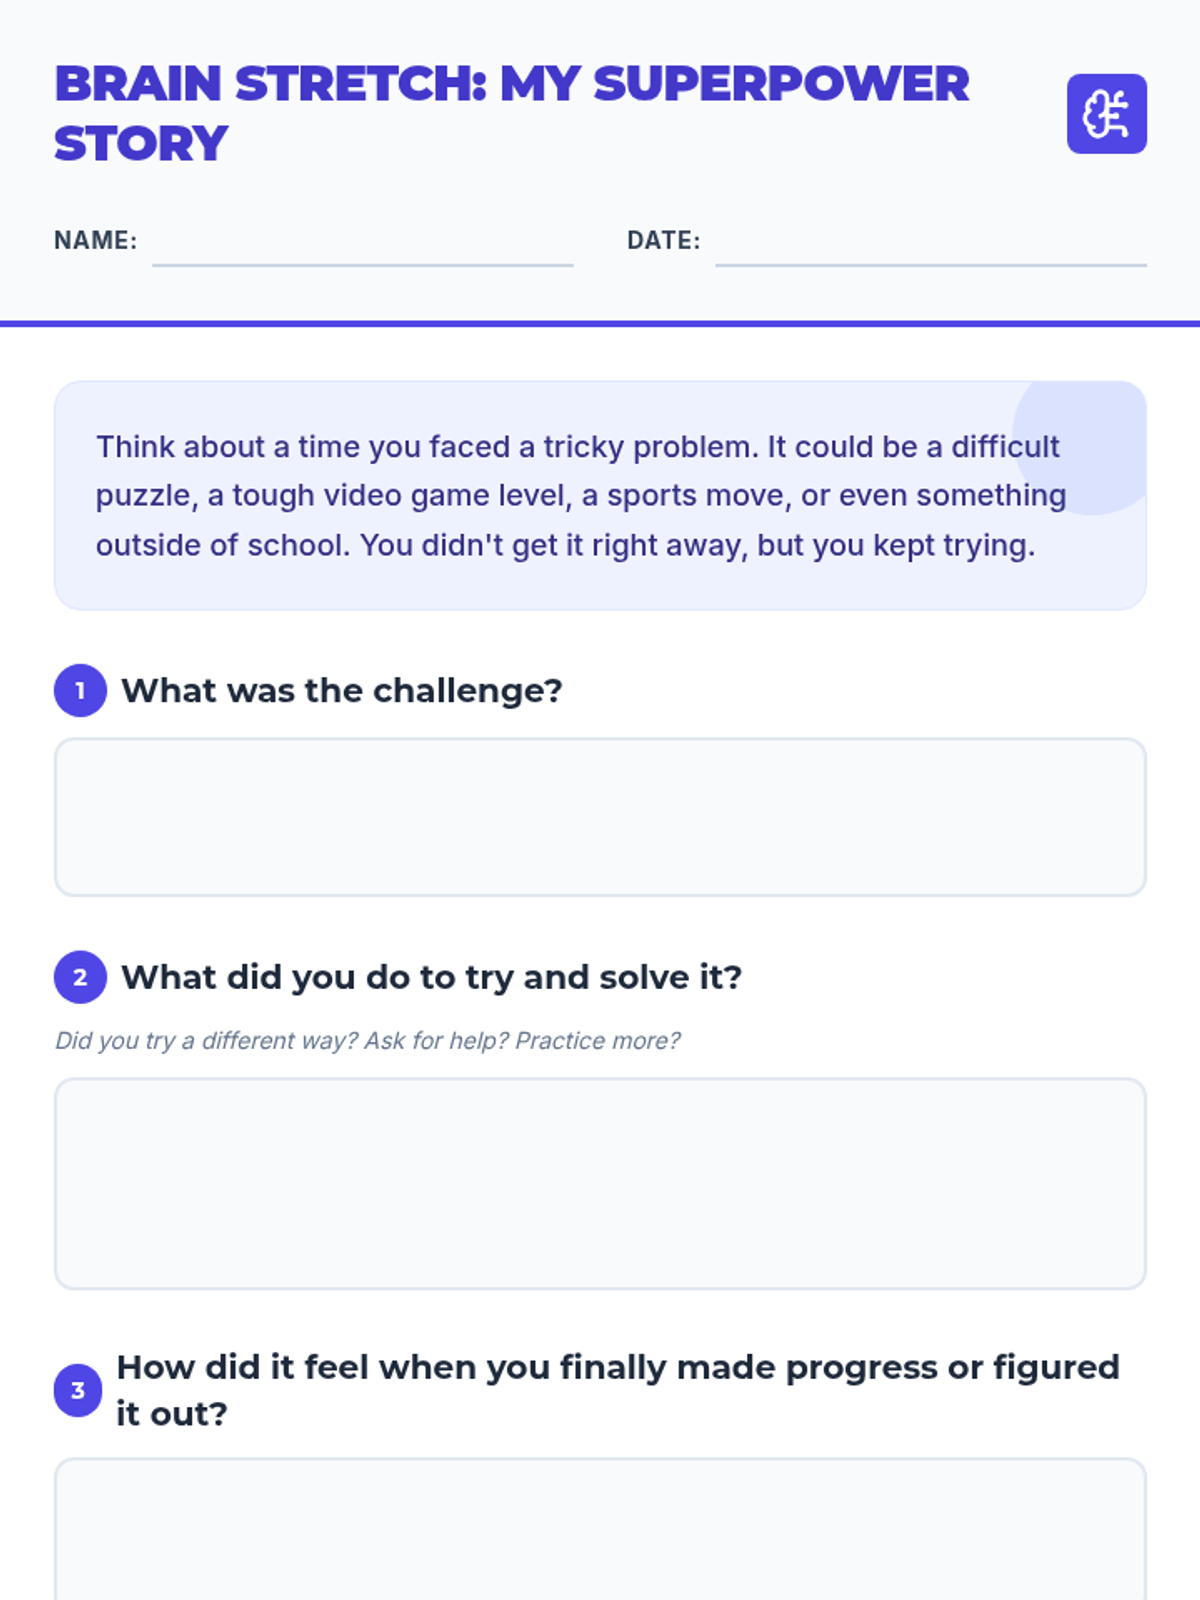Click 'What did you do to try and solve it?'
1200x1600 pixels.
(431, 977)
